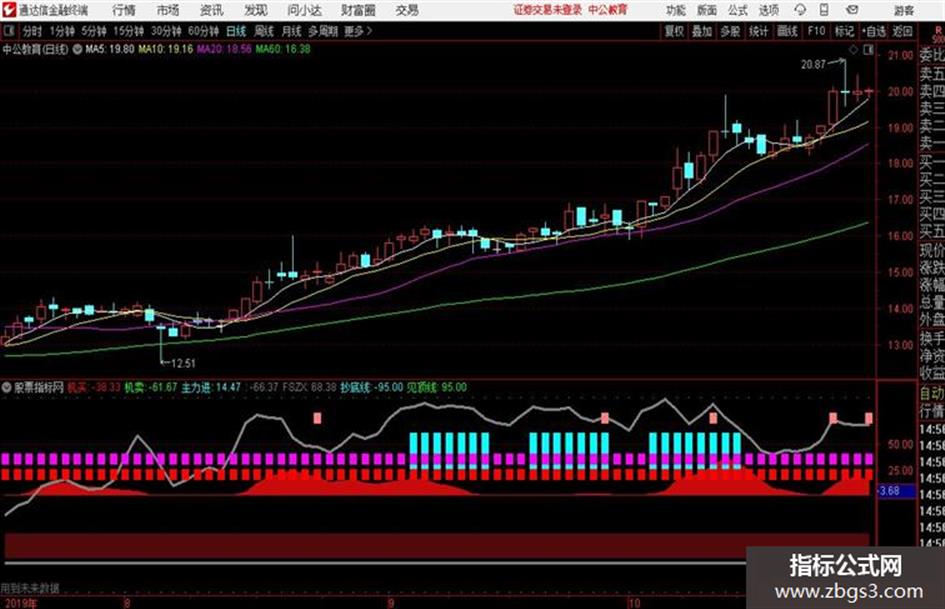This screenshot has width=945, height=609.
Task: Select the 周线 weekly period tab
Action: pyautogui.click(x=264, y=31)
